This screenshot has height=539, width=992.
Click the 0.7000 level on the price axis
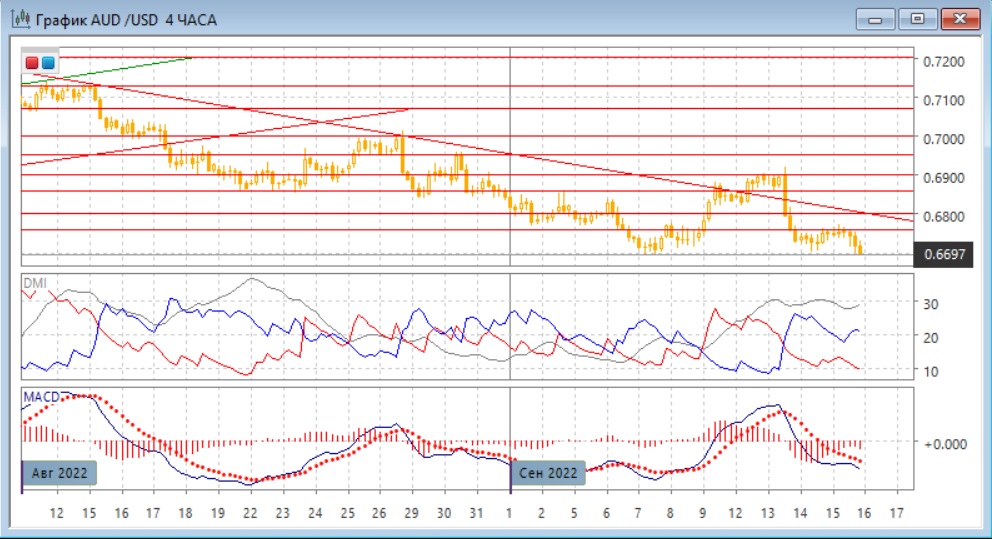coord(944,139)
